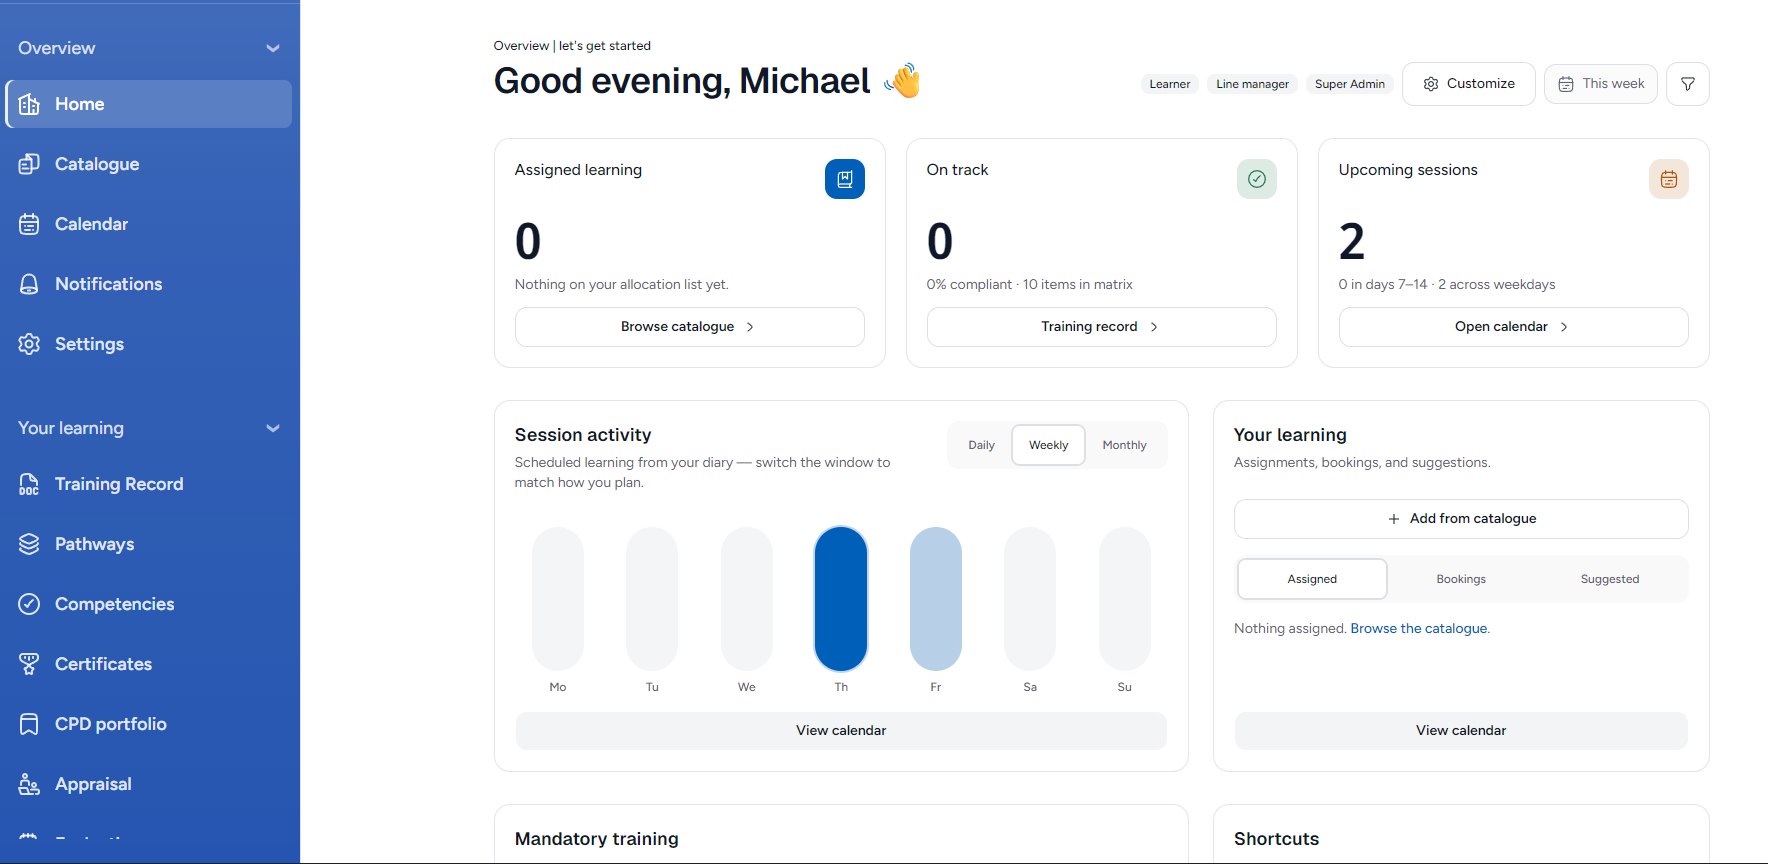
Task: Click the gear icon in Customize
Action: pyautogui.click(x=1431, y=84)
